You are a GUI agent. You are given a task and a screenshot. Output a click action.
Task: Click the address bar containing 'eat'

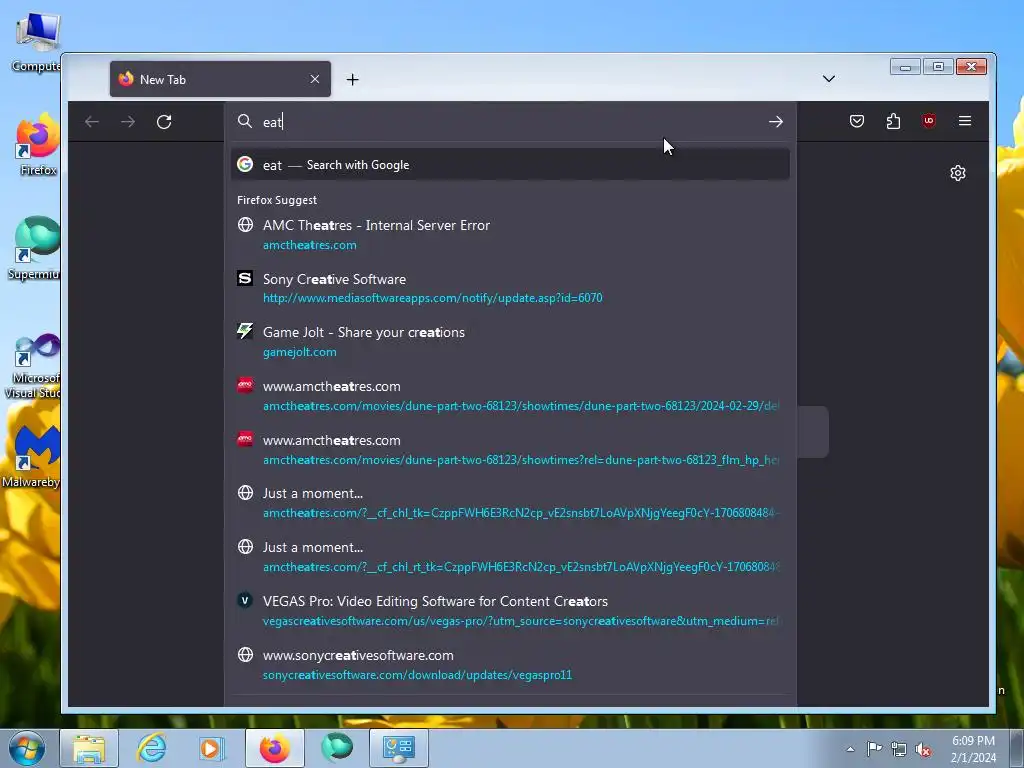[x=509, y=121]
